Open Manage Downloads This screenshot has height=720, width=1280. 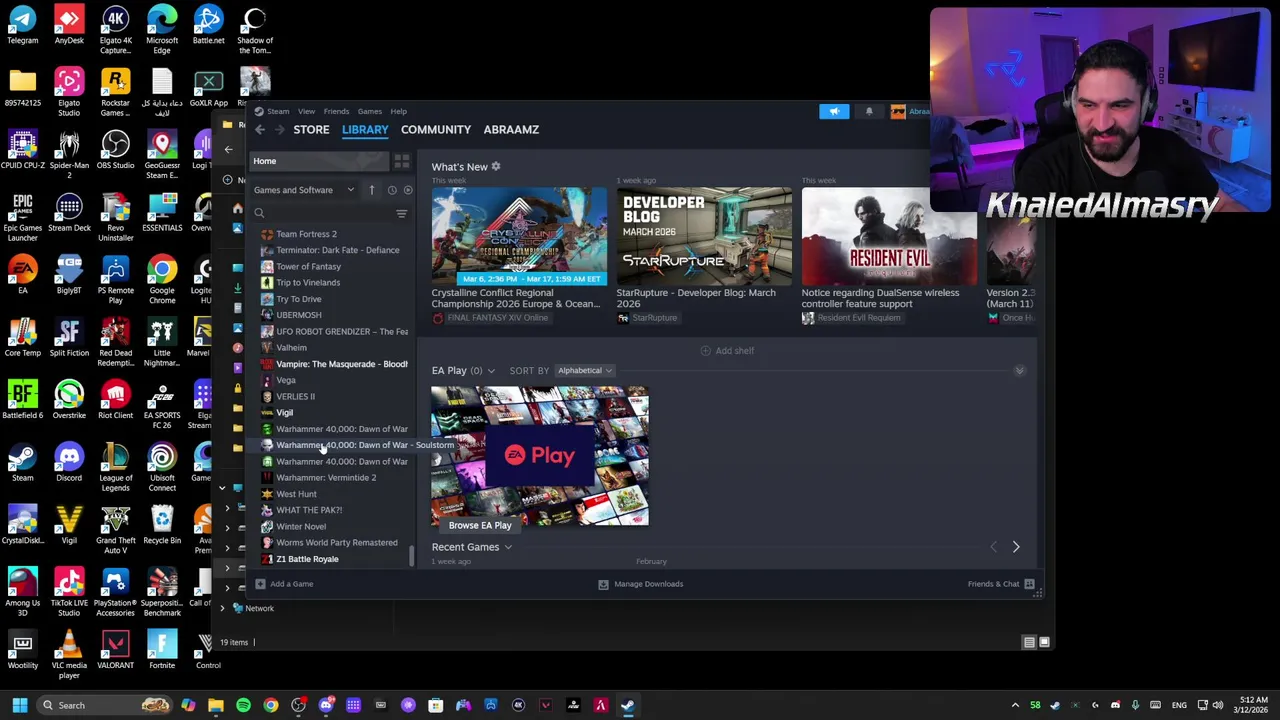(640, 584)
